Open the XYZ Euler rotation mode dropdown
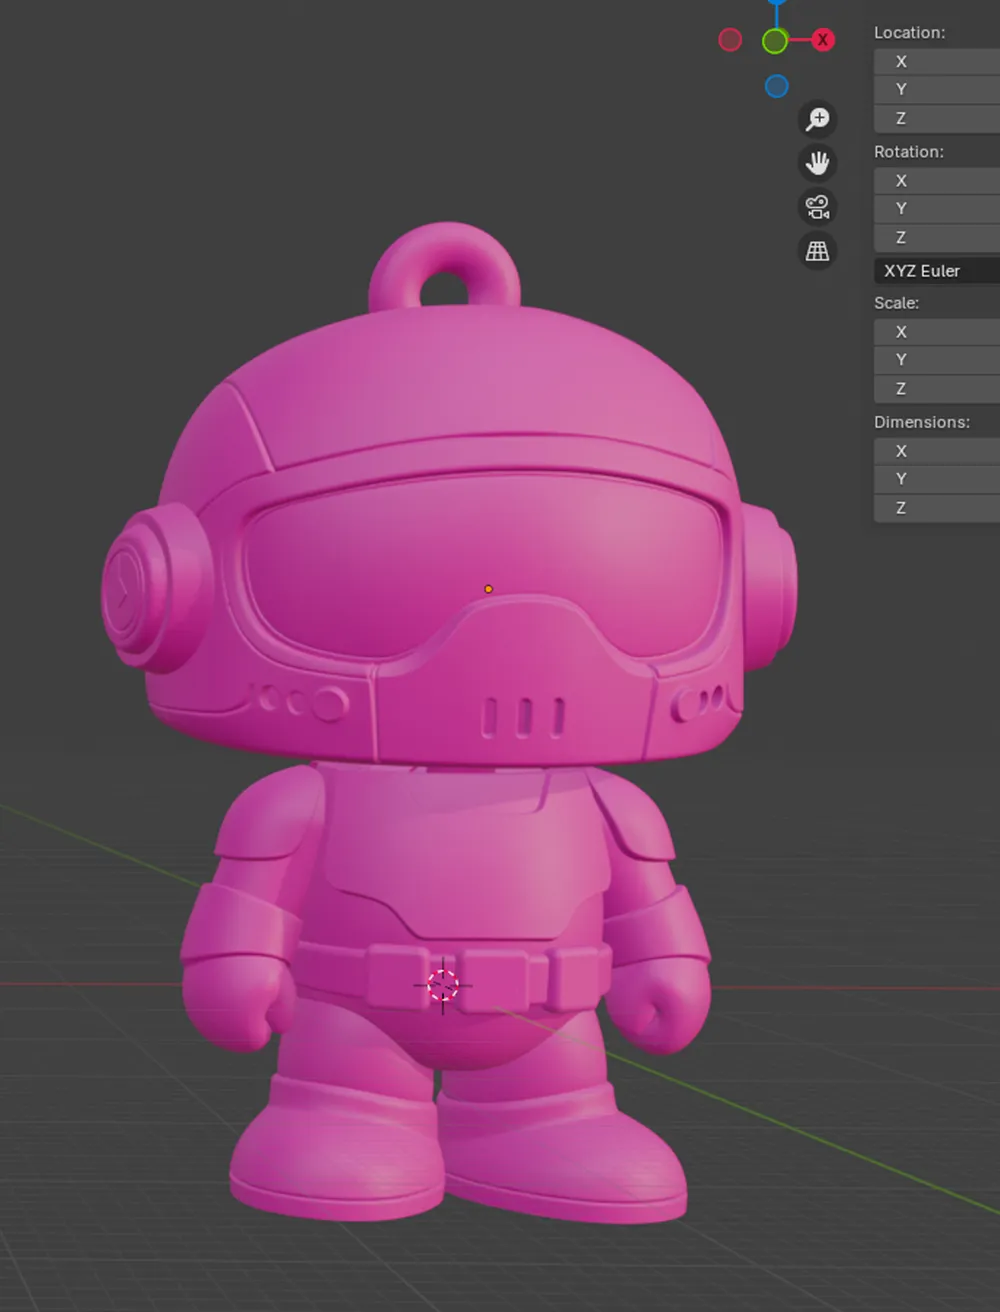Image resolution: width=1000 pixels, height=1312 pixels. 937,271
